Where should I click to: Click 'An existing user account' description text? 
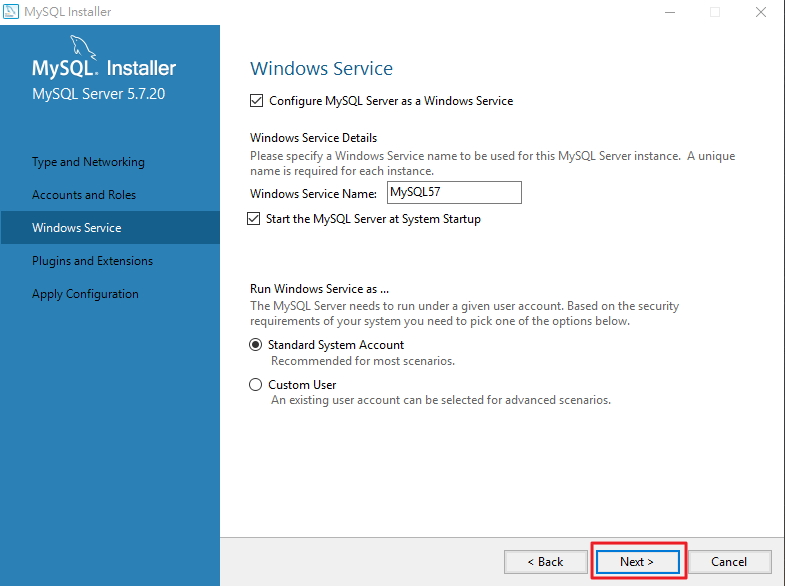click(x=441, y=400)
